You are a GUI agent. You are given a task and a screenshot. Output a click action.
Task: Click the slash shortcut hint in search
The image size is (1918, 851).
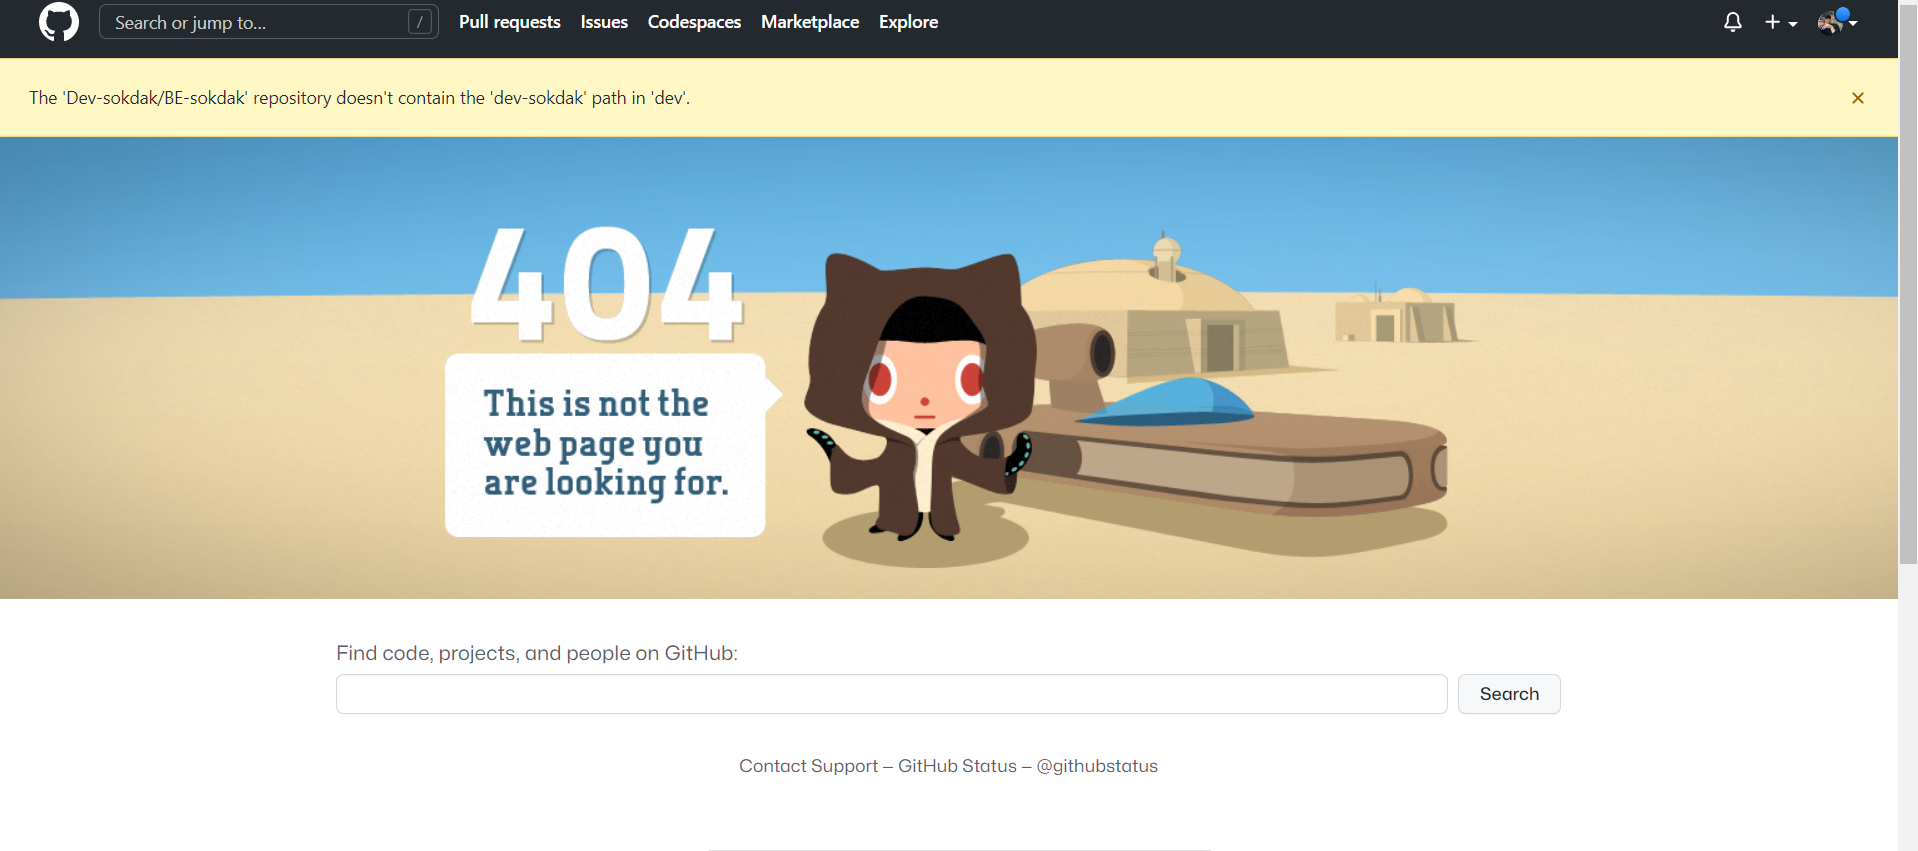tap(420, 22)
